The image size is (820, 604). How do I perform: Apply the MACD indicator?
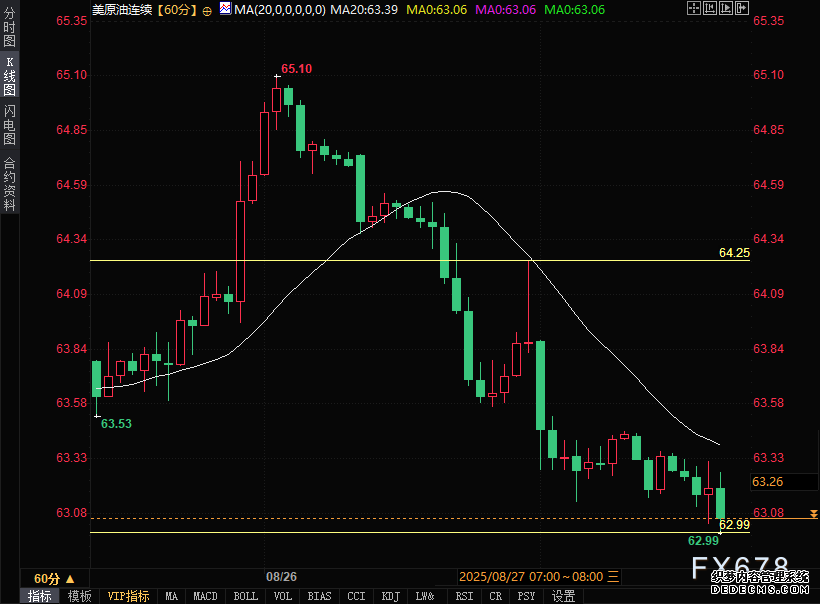click(x=205, y=596)
